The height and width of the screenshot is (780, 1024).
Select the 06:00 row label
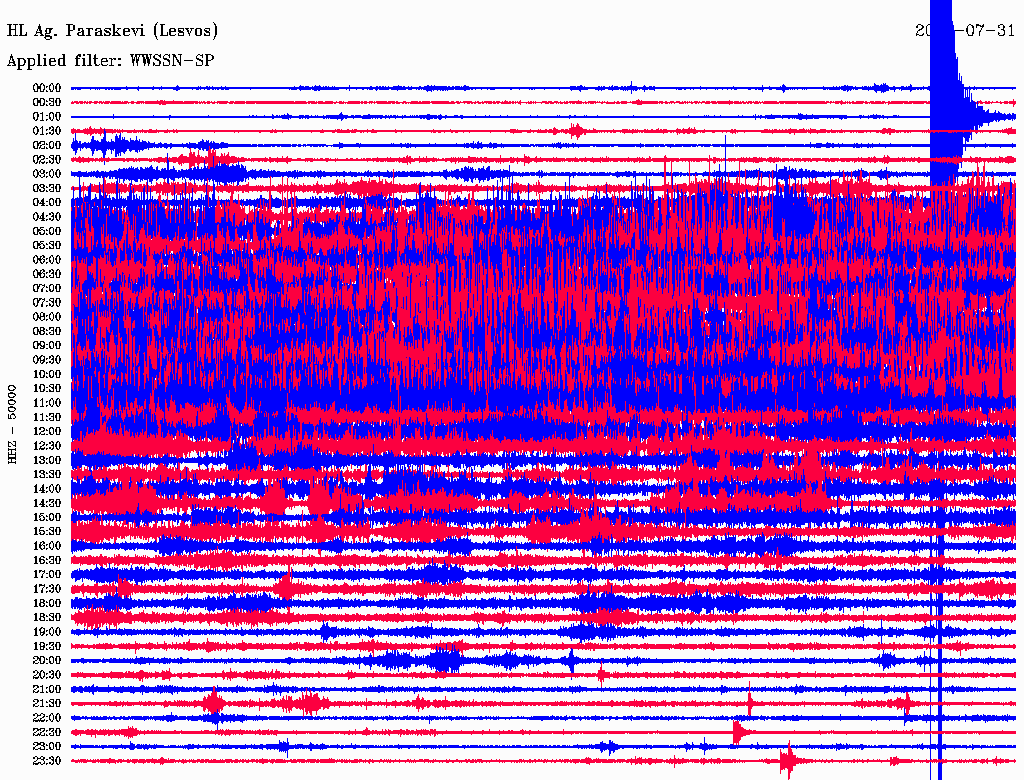point(47,259)
